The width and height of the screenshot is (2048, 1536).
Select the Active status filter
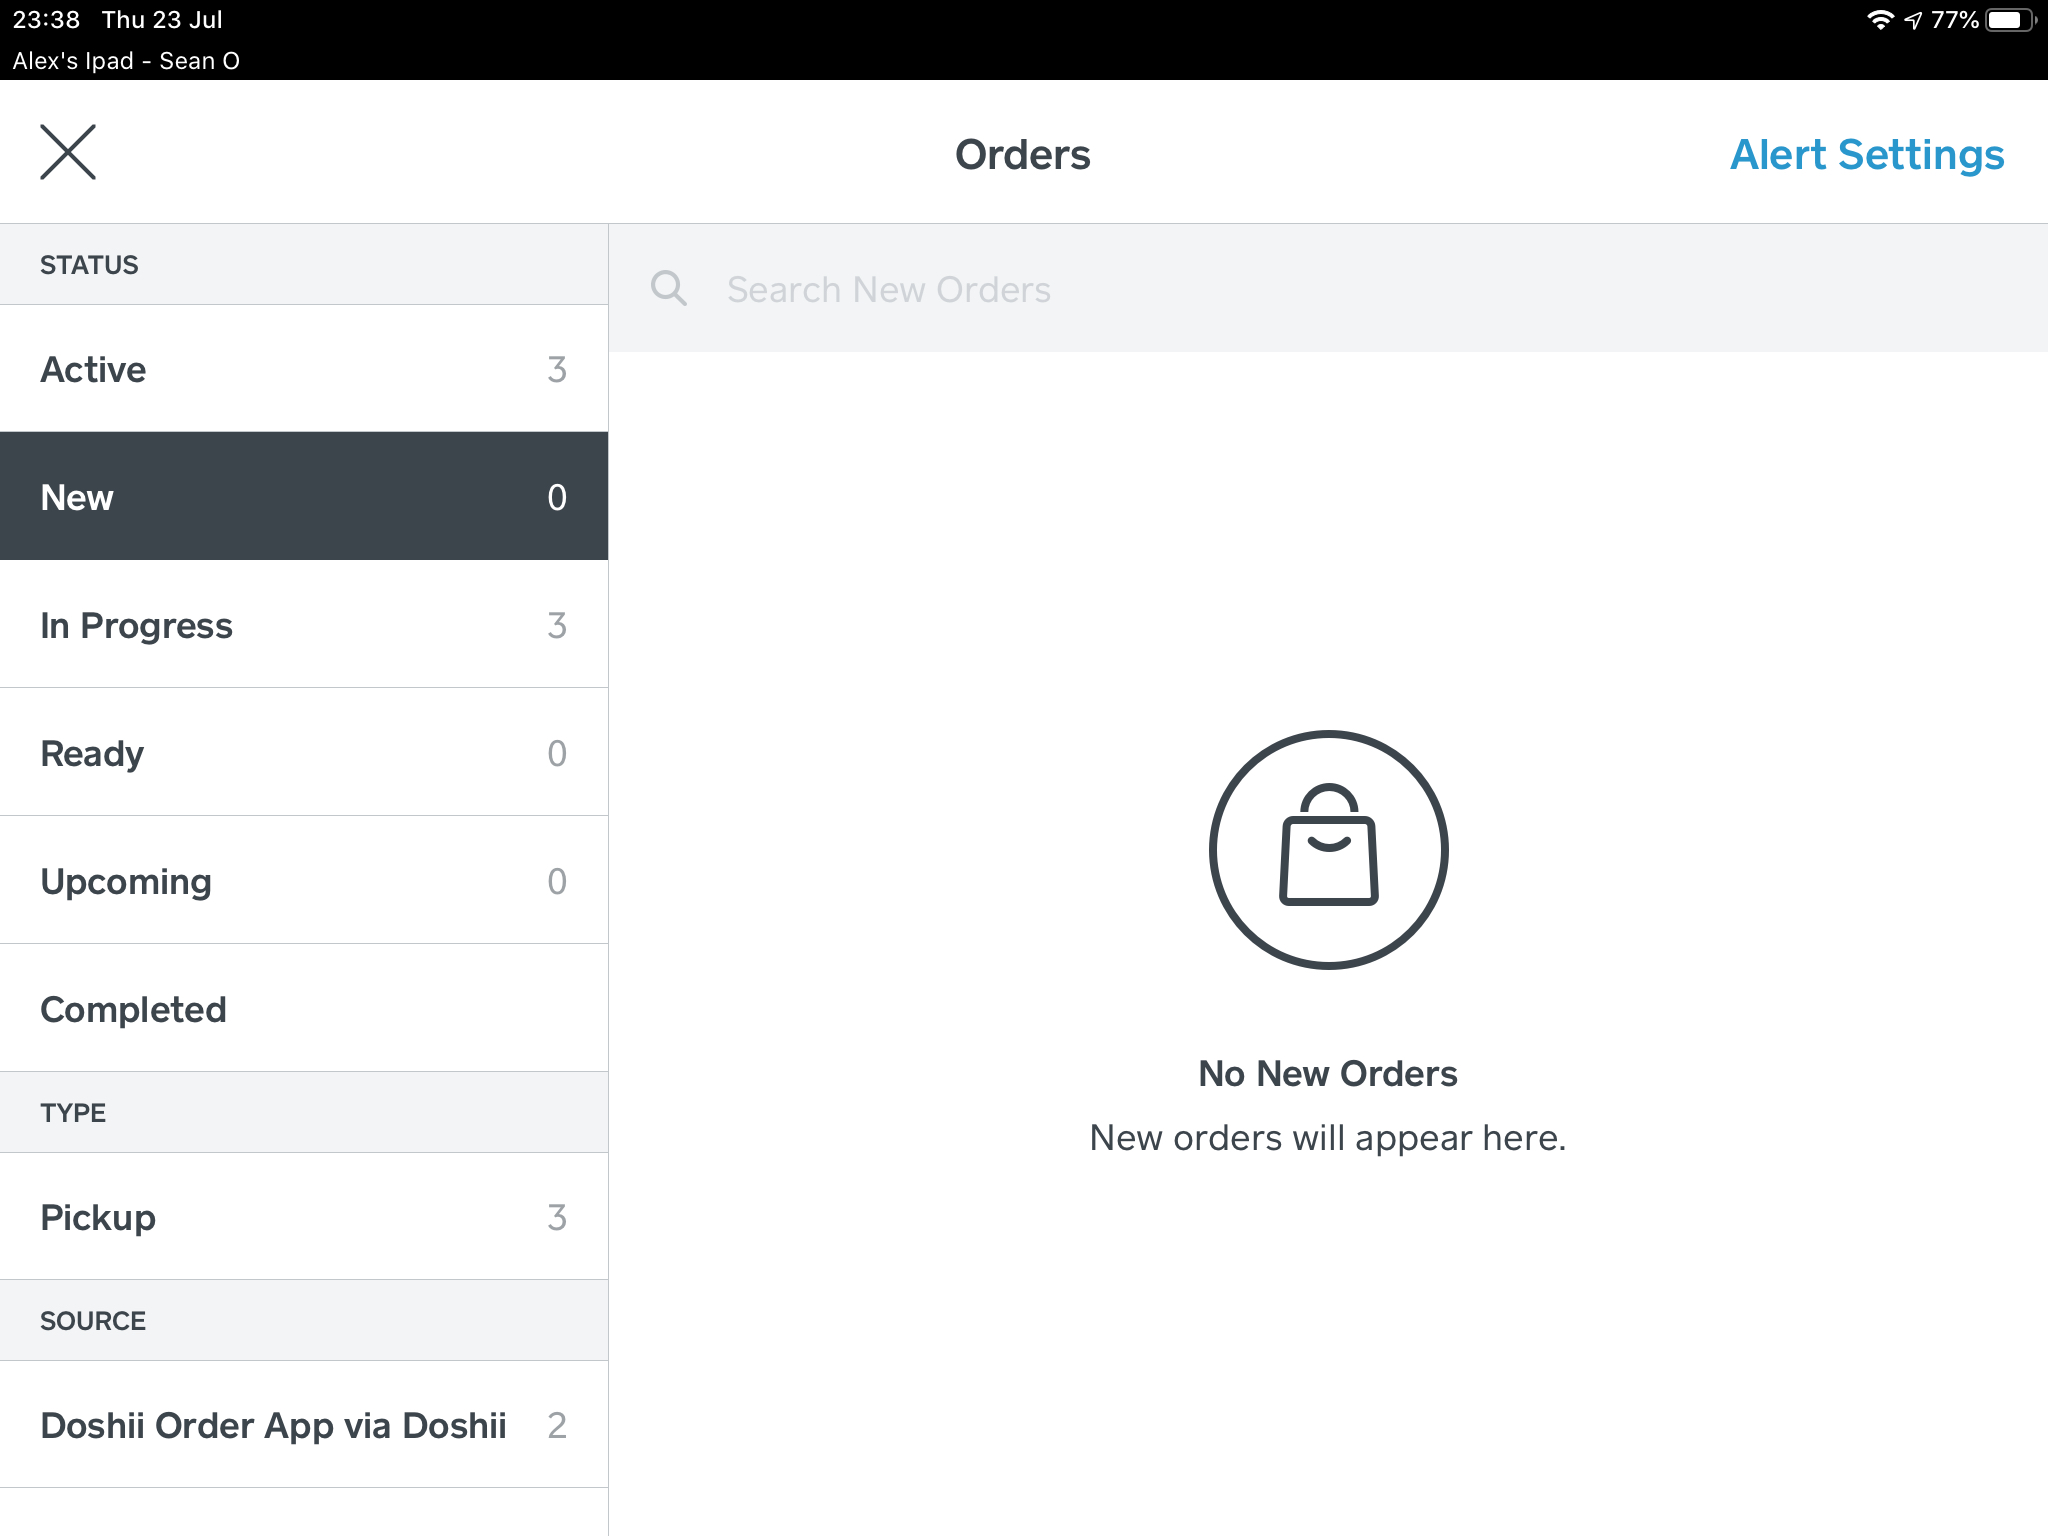(x=304, y=369)
